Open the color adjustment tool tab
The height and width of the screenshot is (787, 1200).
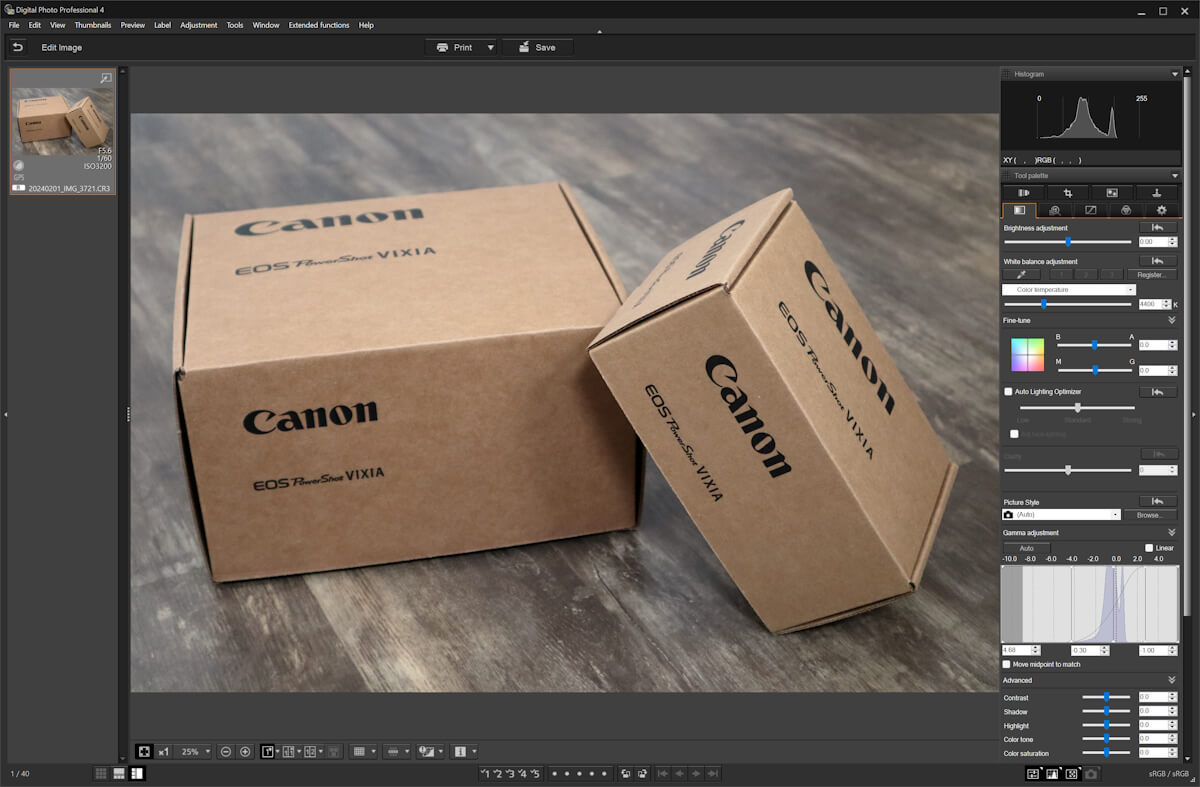point(1126,210)
